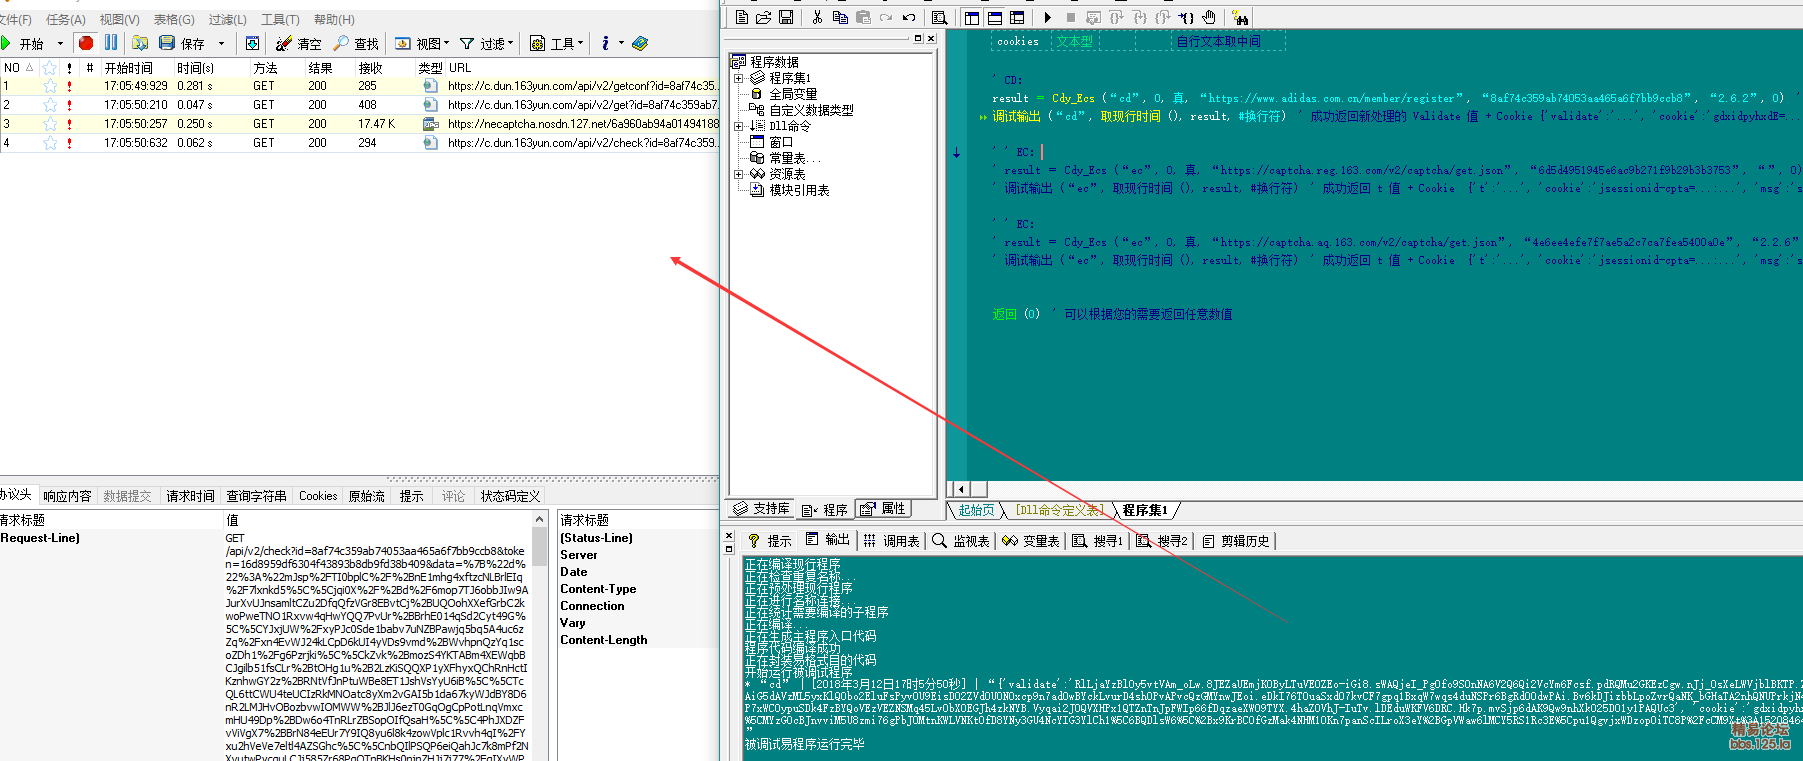Sort the list by NO column header
This screenshot has height=761, width=1803.
(x=18, y=68)
